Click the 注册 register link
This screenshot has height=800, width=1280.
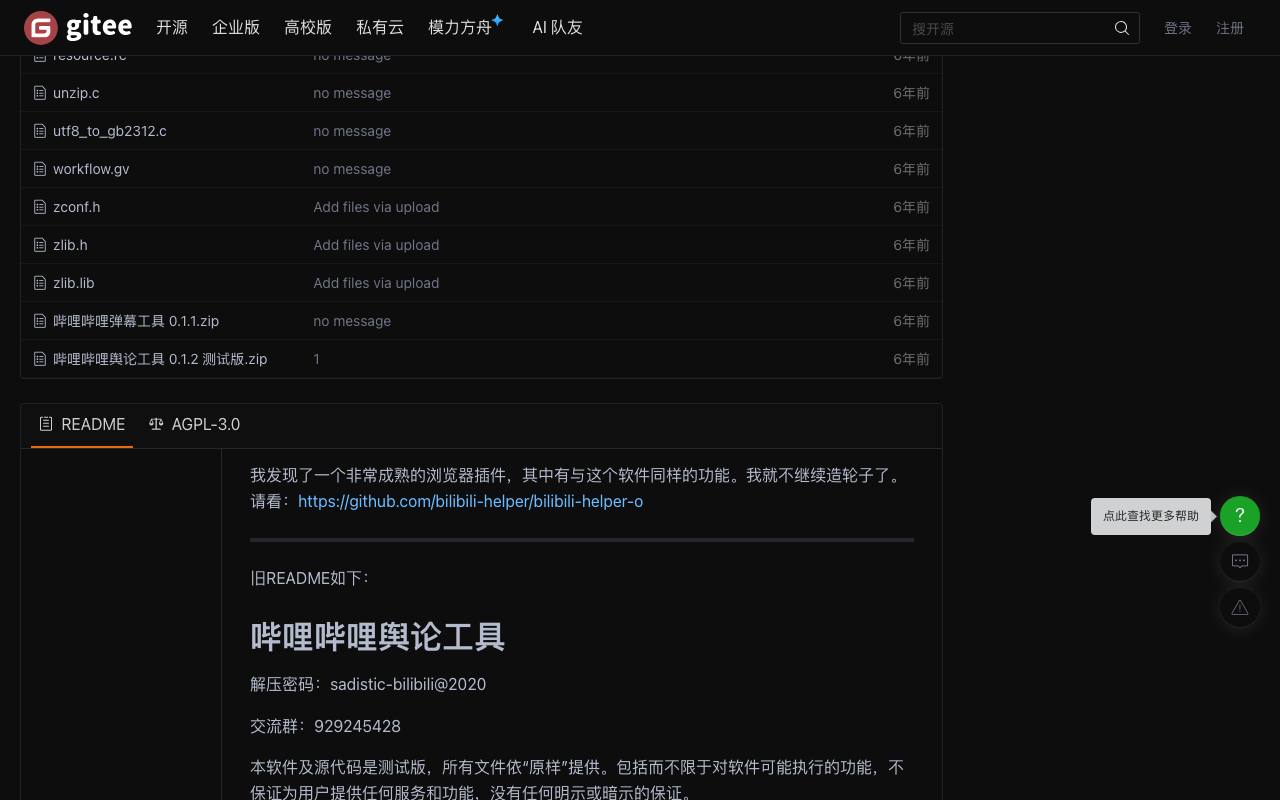coord(1230,28)
